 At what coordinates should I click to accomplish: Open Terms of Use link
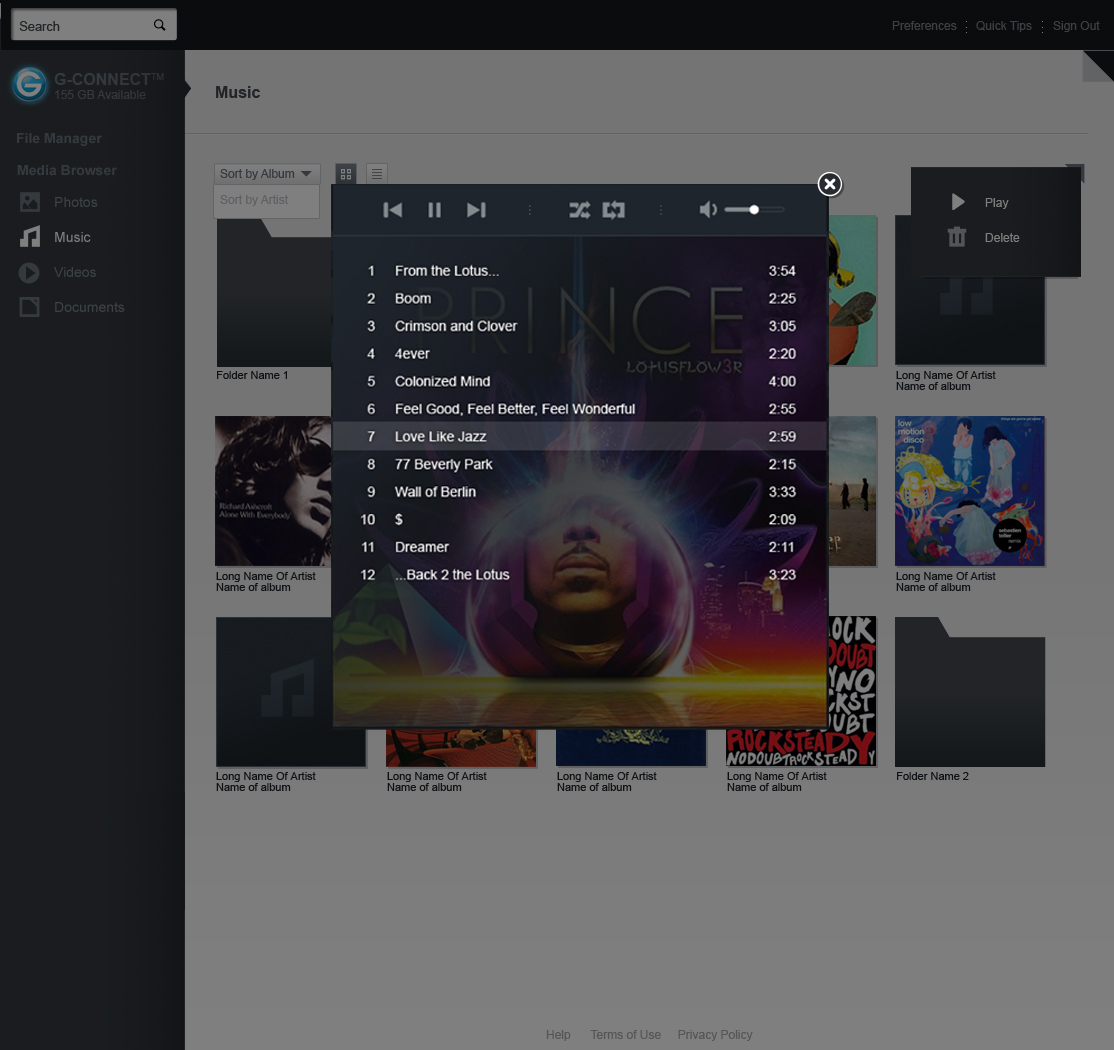click(x=625, y=1034)
